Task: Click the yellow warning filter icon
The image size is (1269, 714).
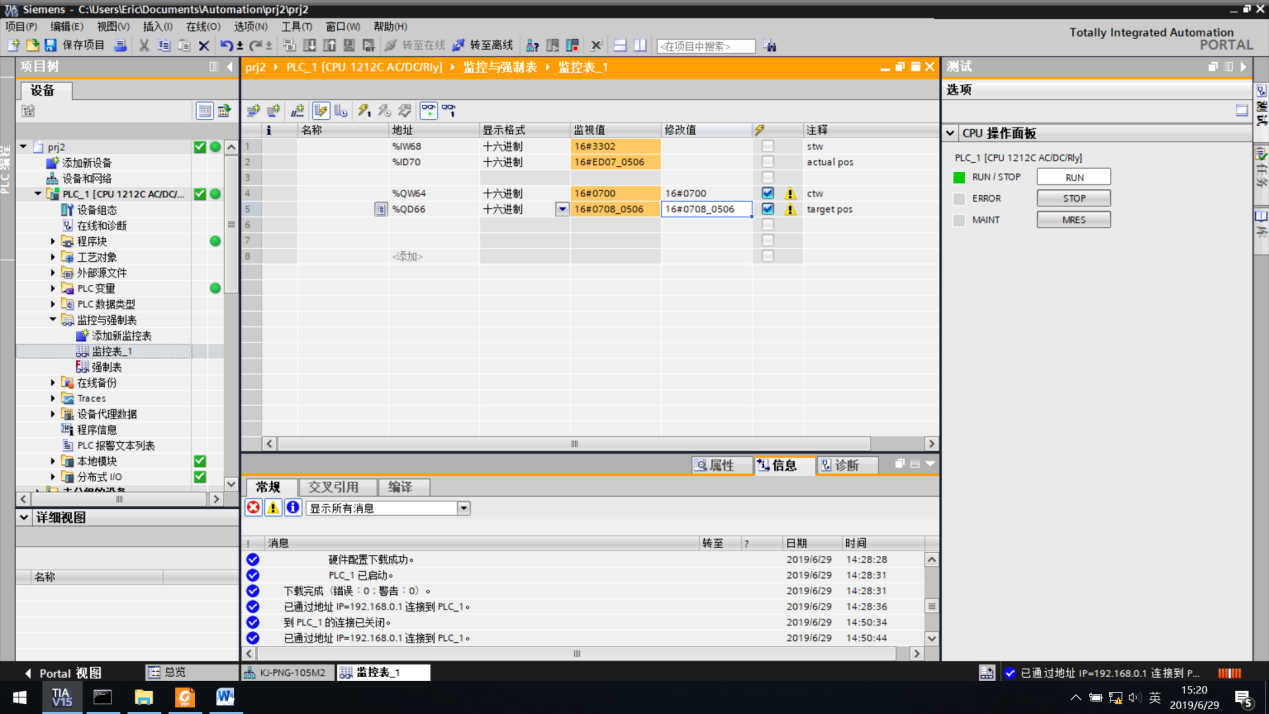Action: pyautogui.click(x=273, y=508)
